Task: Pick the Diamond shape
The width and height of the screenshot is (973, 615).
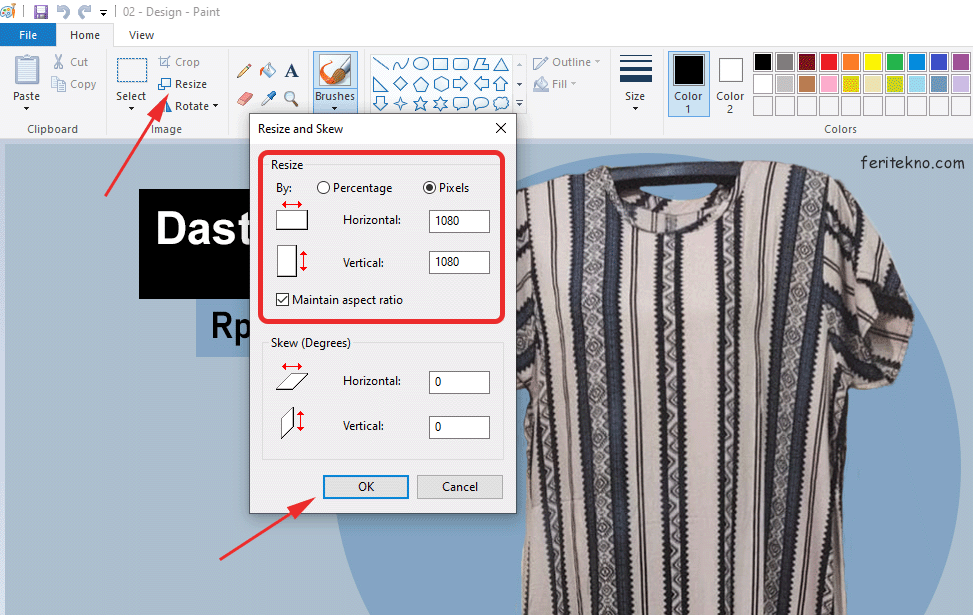Action: pyautogui.click(x=401, y=84)
